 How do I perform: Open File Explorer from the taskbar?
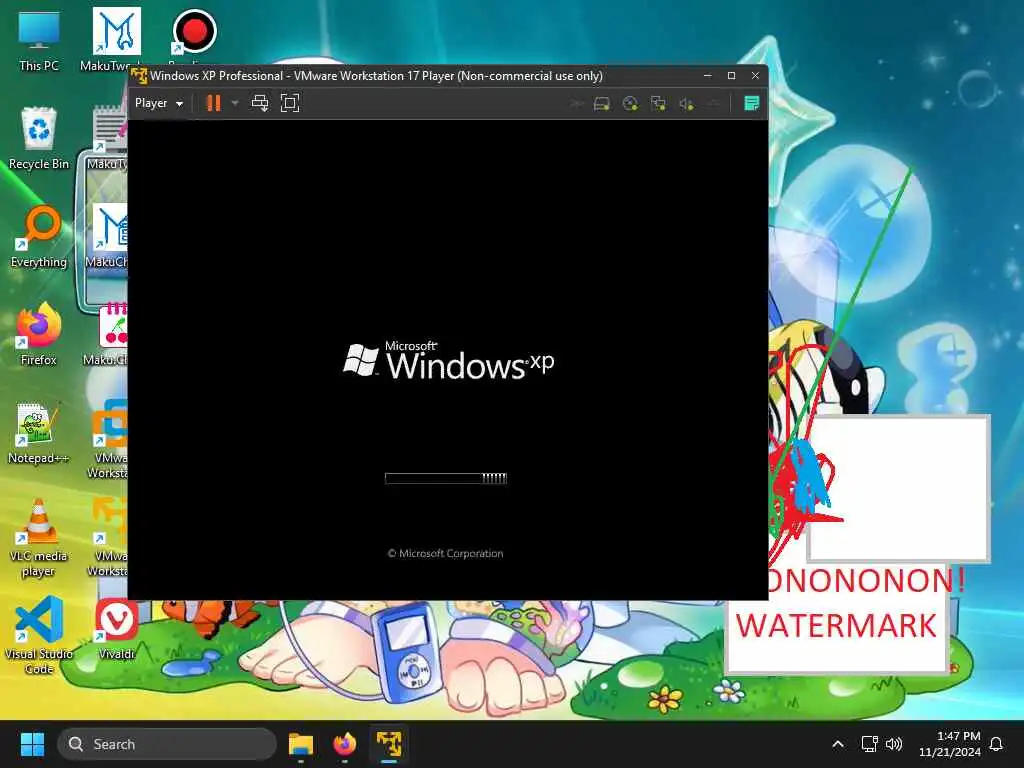click(301, 744)
